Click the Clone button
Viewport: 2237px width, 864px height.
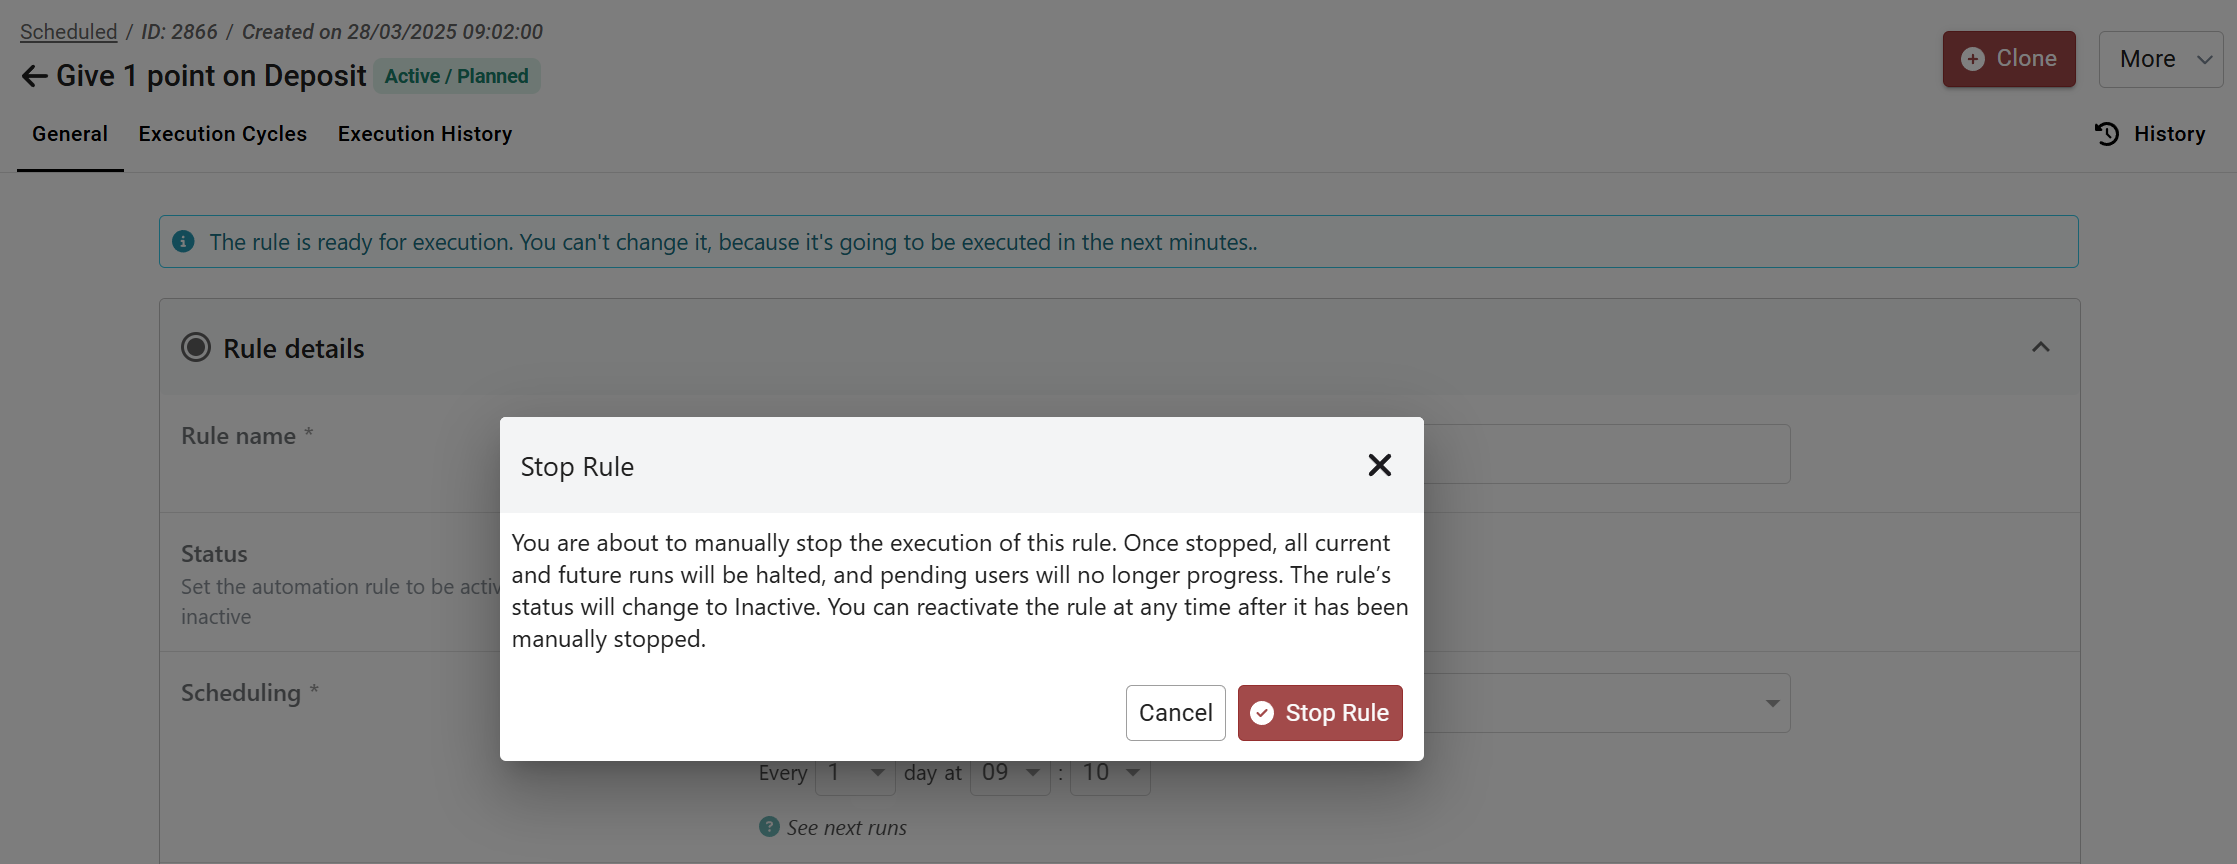point(2009,59)
